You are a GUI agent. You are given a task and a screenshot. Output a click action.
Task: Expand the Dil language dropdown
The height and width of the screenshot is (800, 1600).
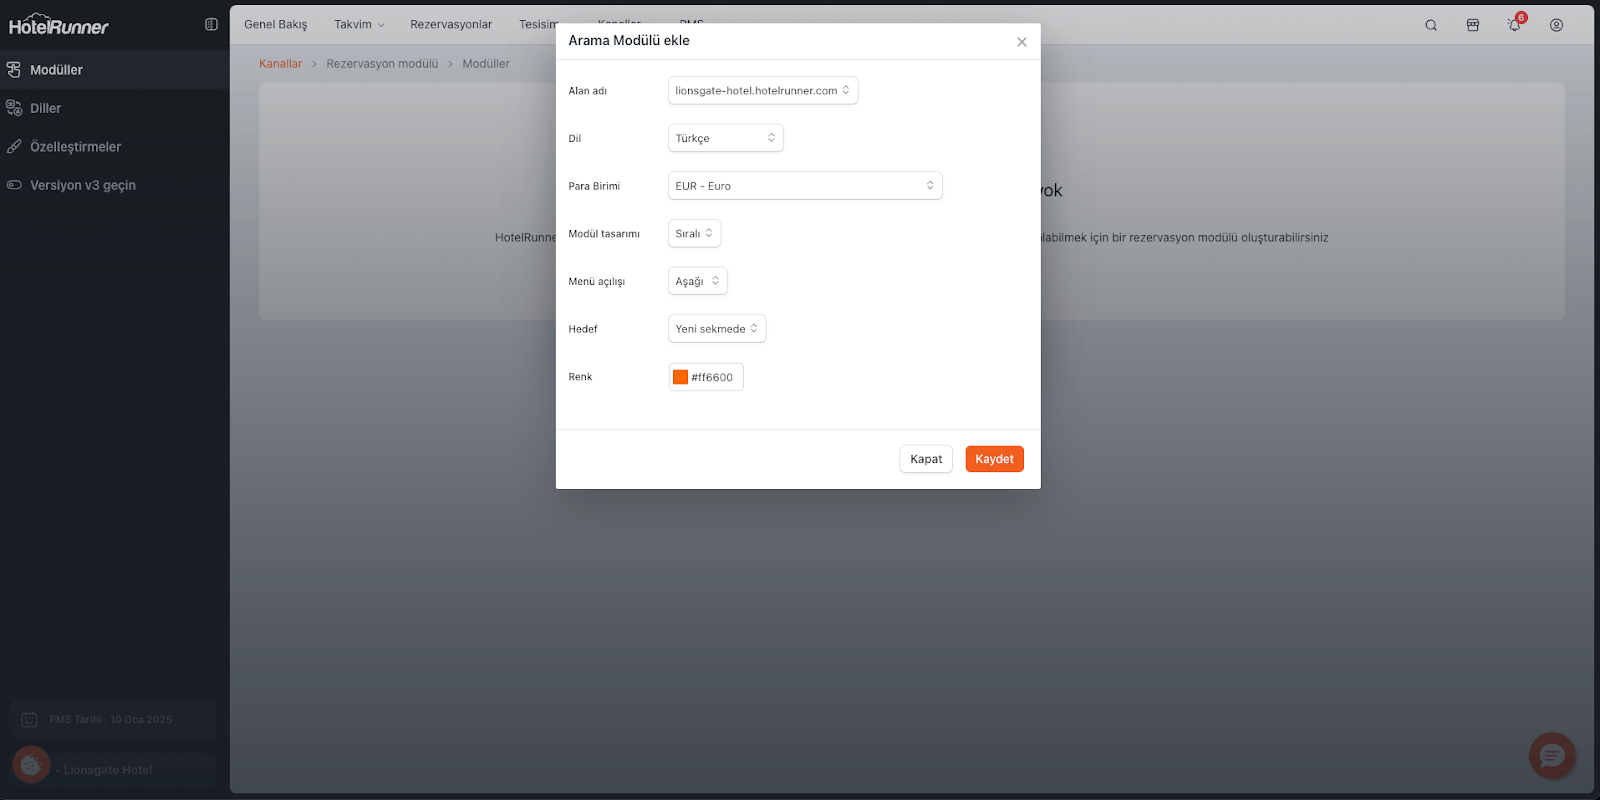click(x=725, y=138)
